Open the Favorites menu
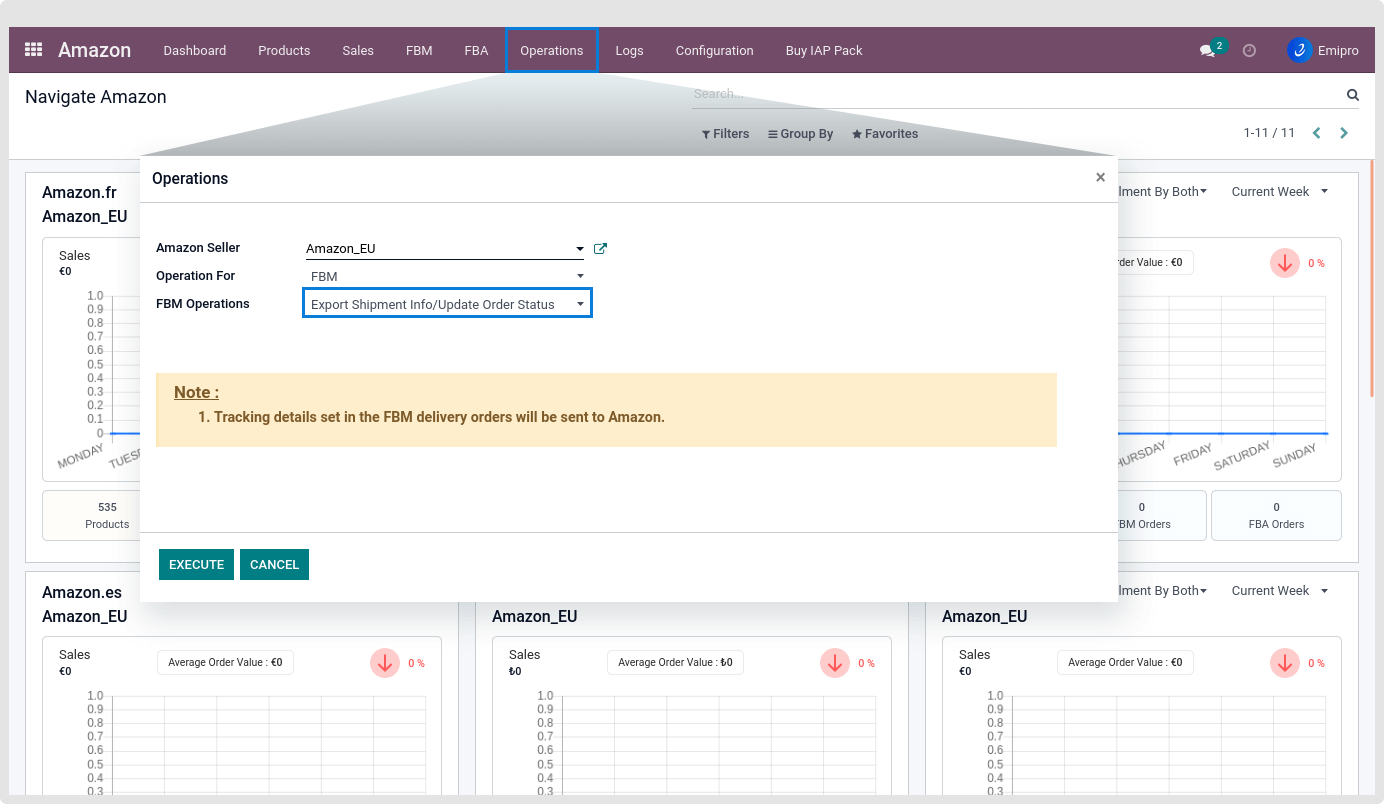This screenshot has width=1384, height=804. click(x=885, y=134)
